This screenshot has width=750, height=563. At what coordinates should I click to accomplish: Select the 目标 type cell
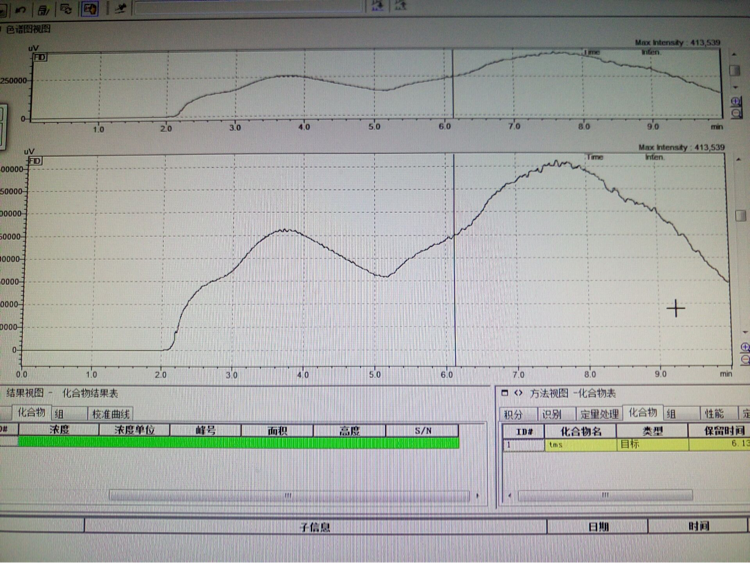(652, 445)
